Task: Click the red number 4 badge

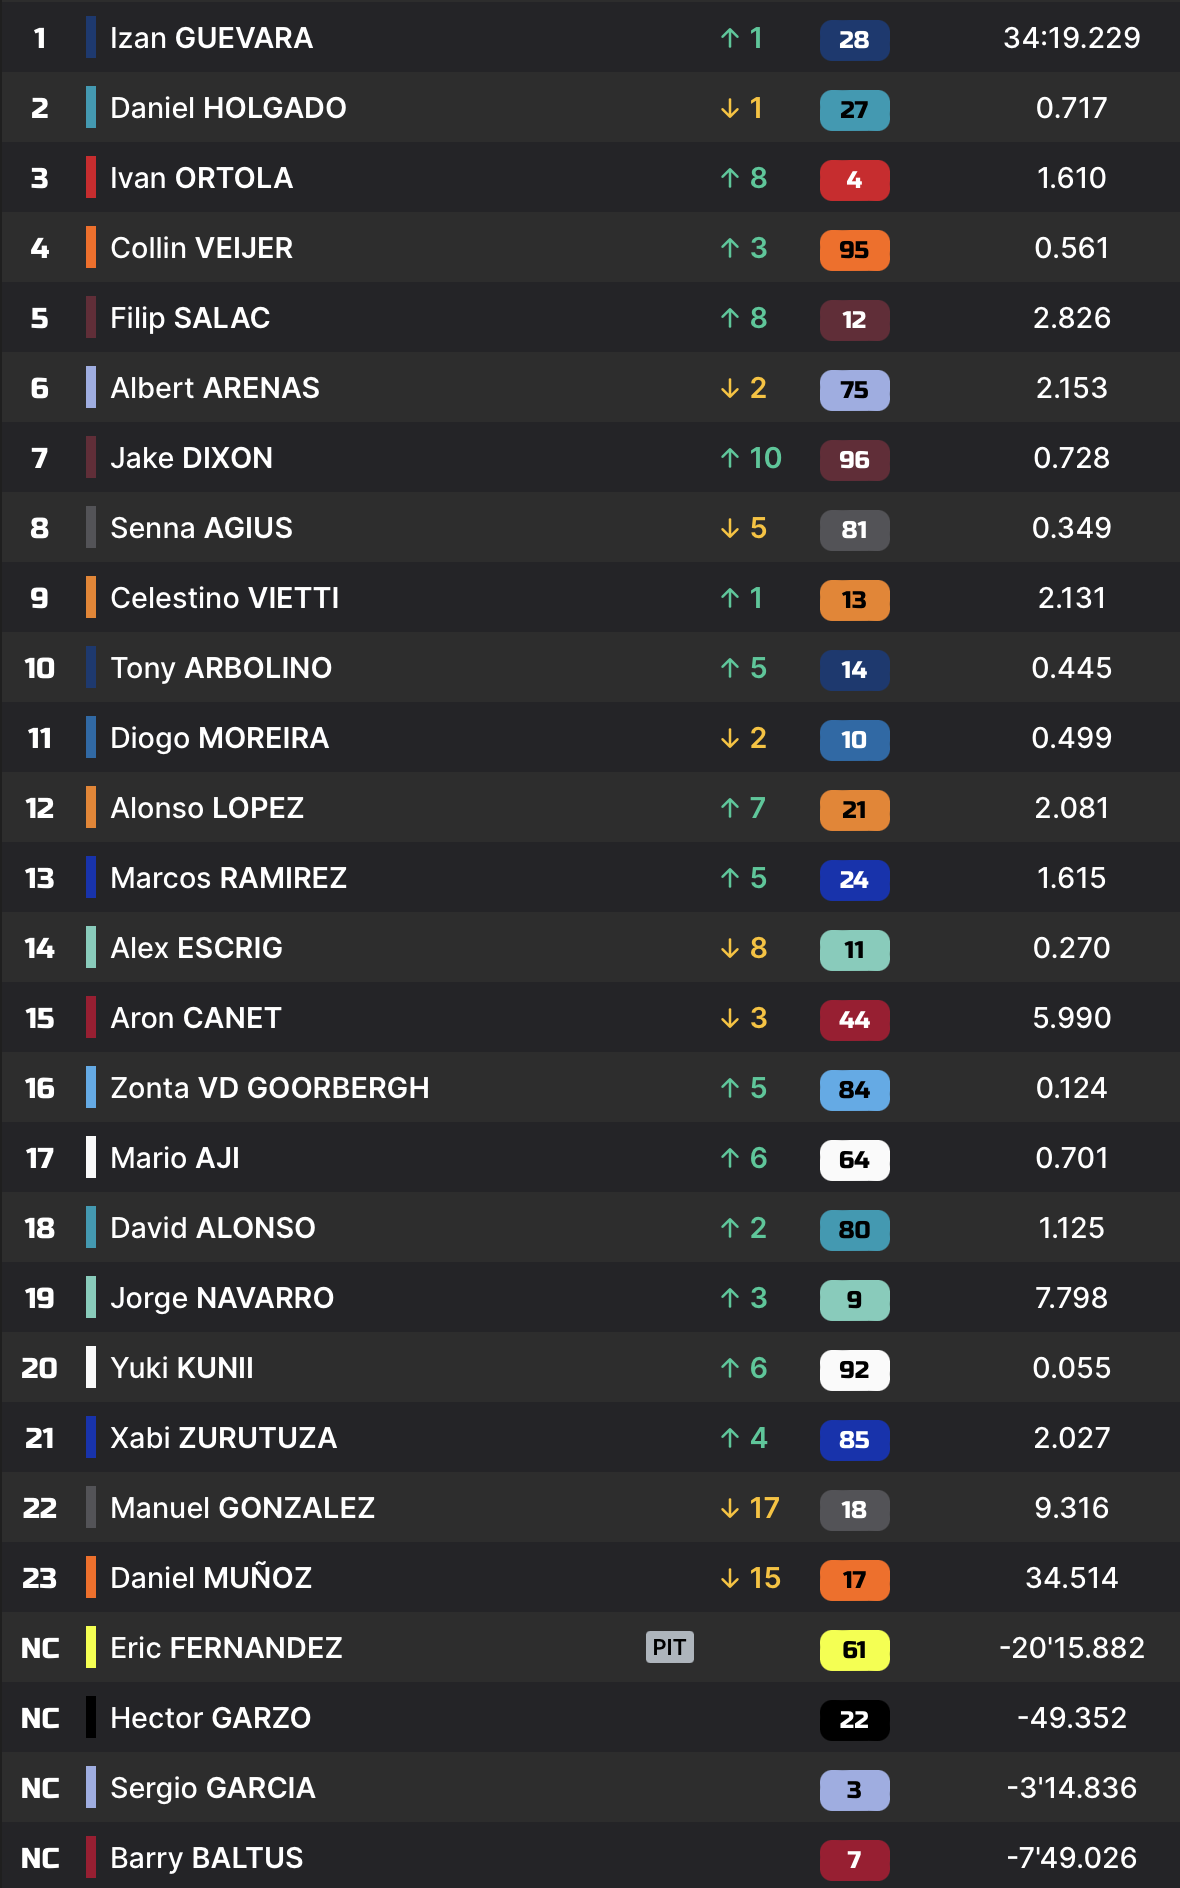Action: coord(854,180)
